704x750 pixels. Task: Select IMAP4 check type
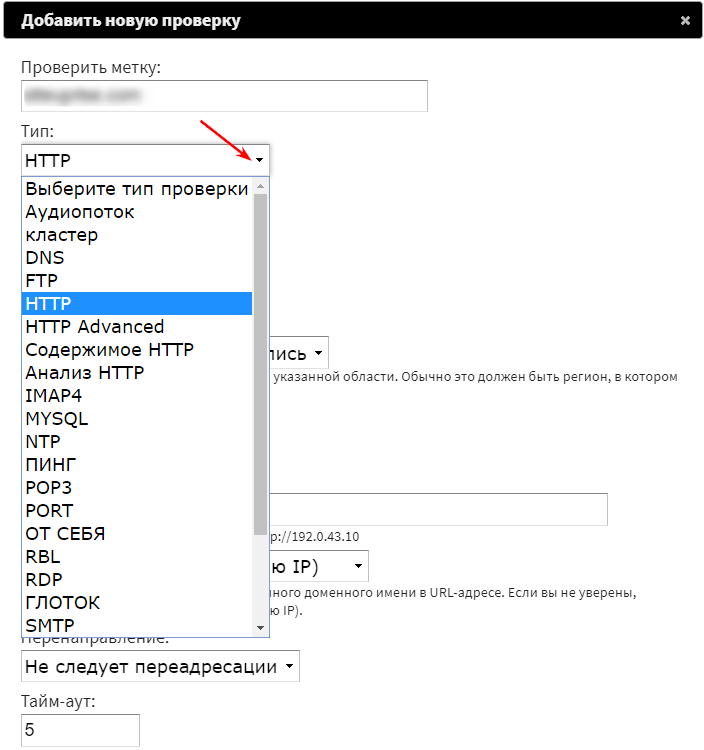(x=137, y=396)
